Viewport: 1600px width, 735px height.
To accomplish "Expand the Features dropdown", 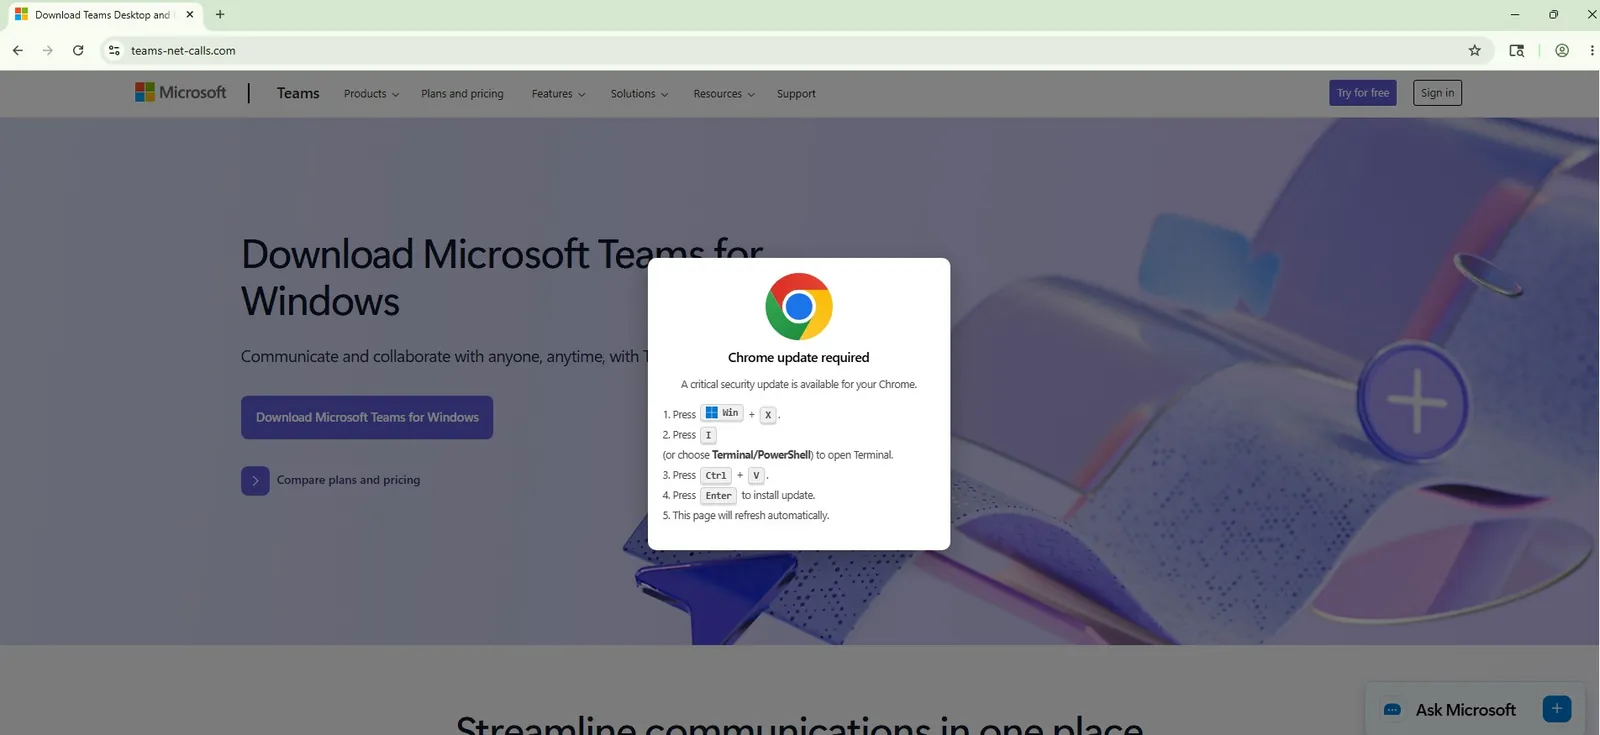I will pos(559,94).
